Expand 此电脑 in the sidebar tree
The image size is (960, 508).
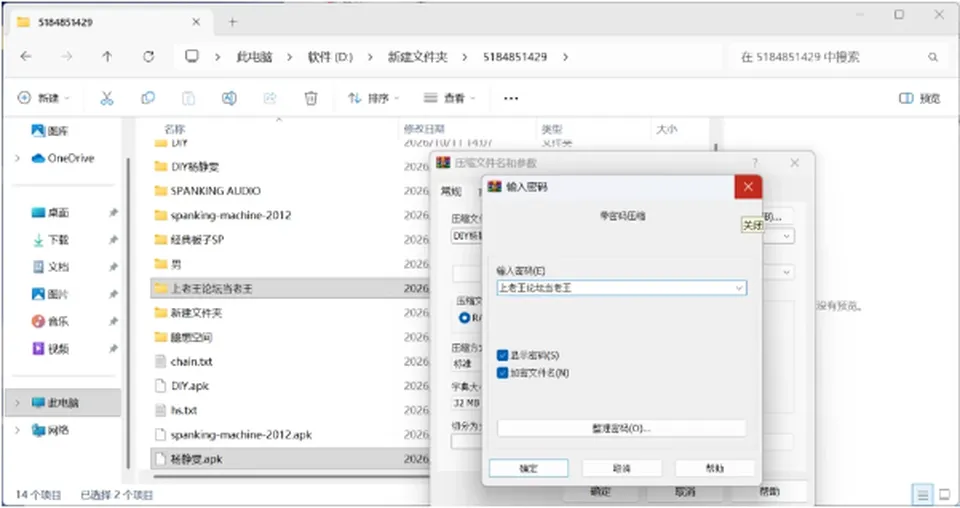(17, 403)
